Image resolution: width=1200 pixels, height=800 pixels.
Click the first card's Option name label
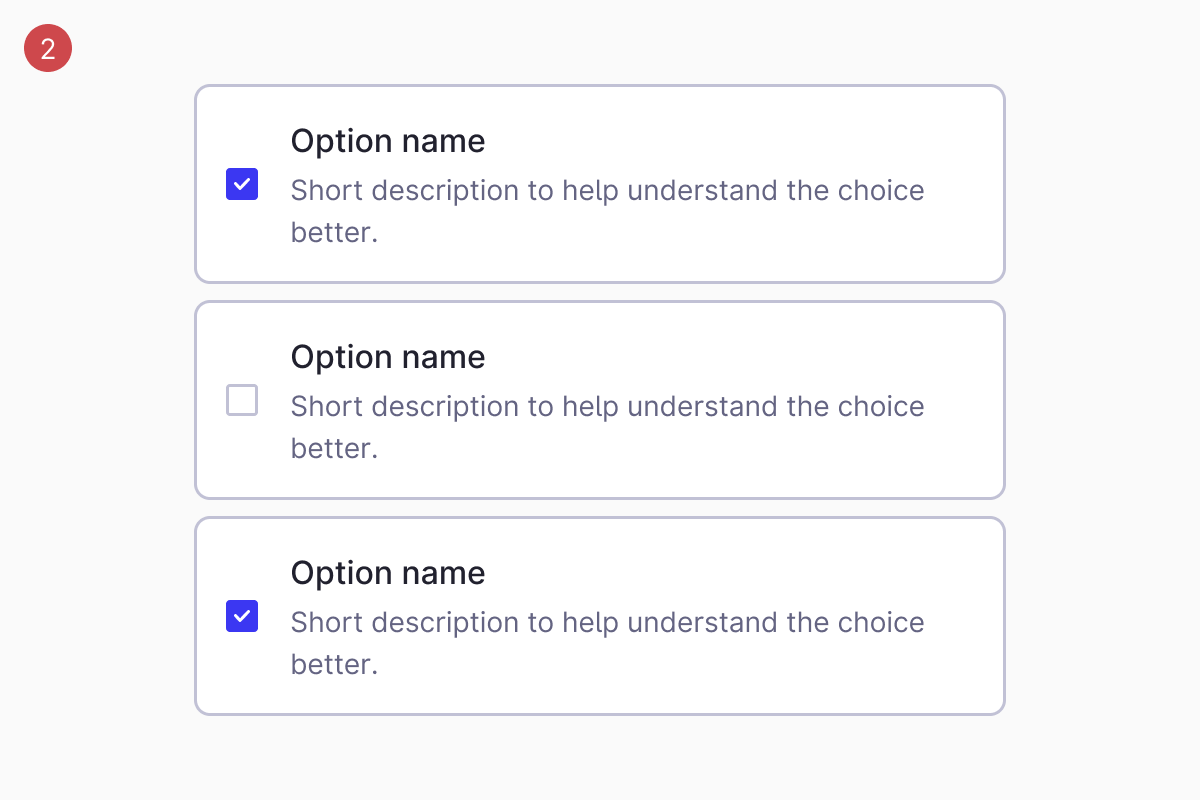tap(387, 140)
